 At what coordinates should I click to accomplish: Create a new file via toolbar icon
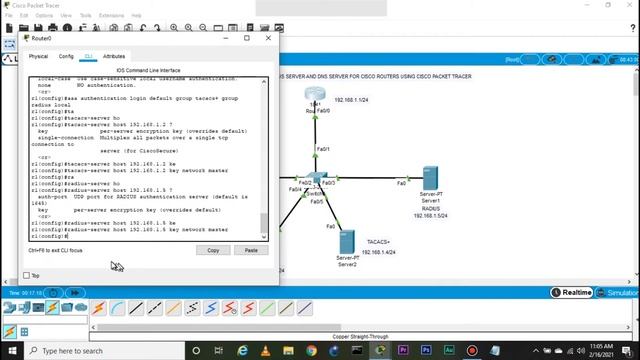(9, 28)
